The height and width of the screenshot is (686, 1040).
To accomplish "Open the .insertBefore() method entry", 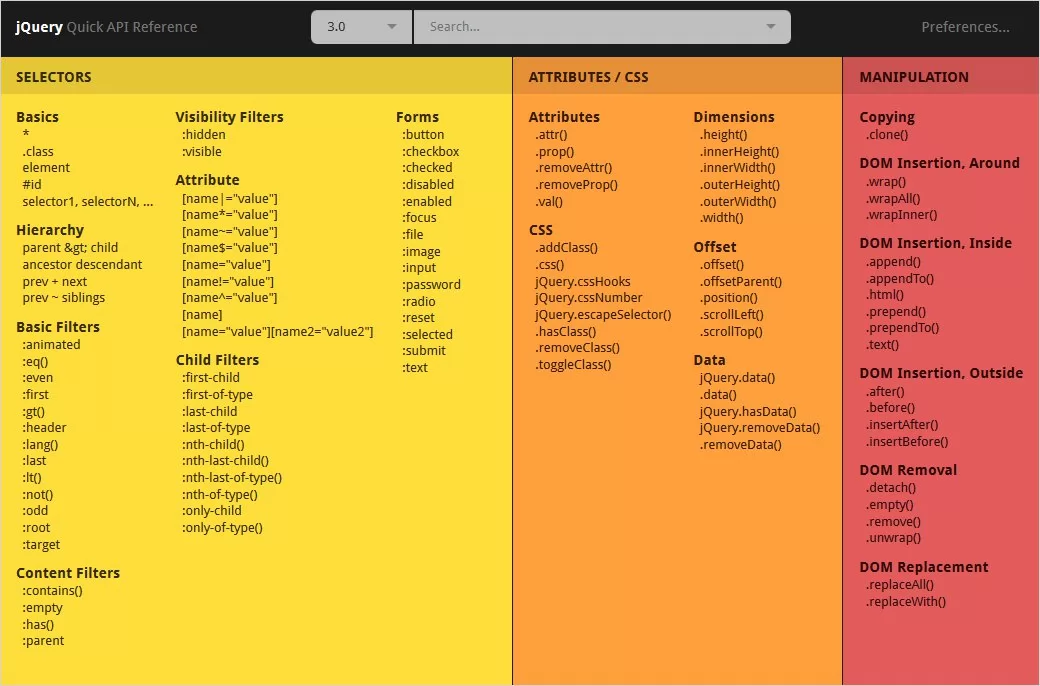I will 907,442.
